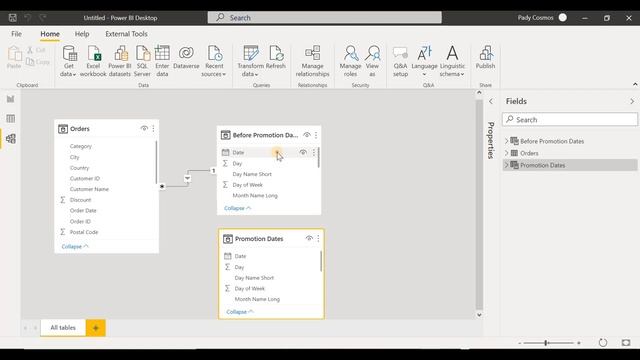
Task: Click the zoom out minus button
Action: point(520,343)
